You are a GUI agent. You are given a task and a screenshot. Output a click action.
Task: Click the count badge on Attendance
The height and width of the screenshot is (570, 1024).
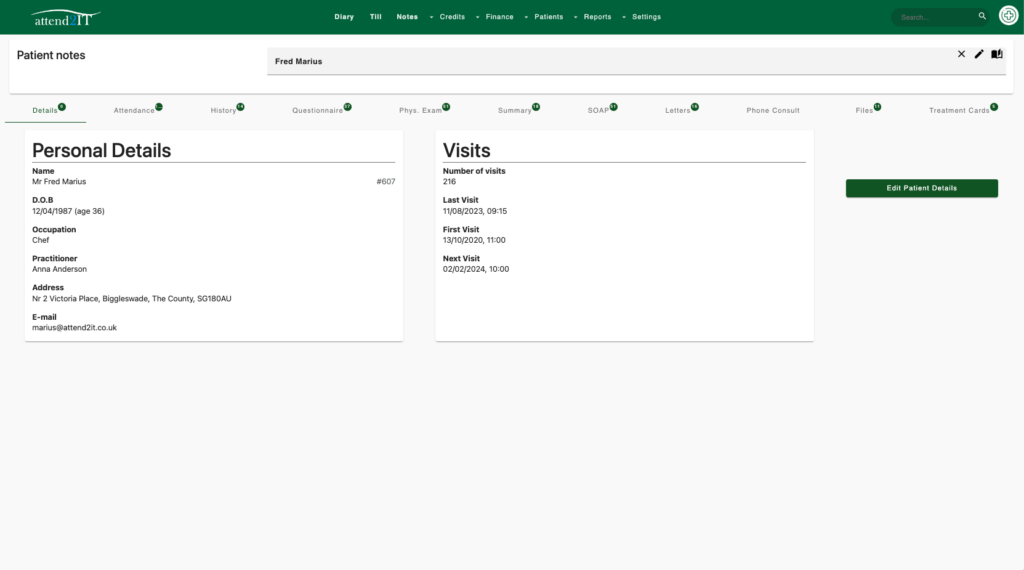coord(159,106)
